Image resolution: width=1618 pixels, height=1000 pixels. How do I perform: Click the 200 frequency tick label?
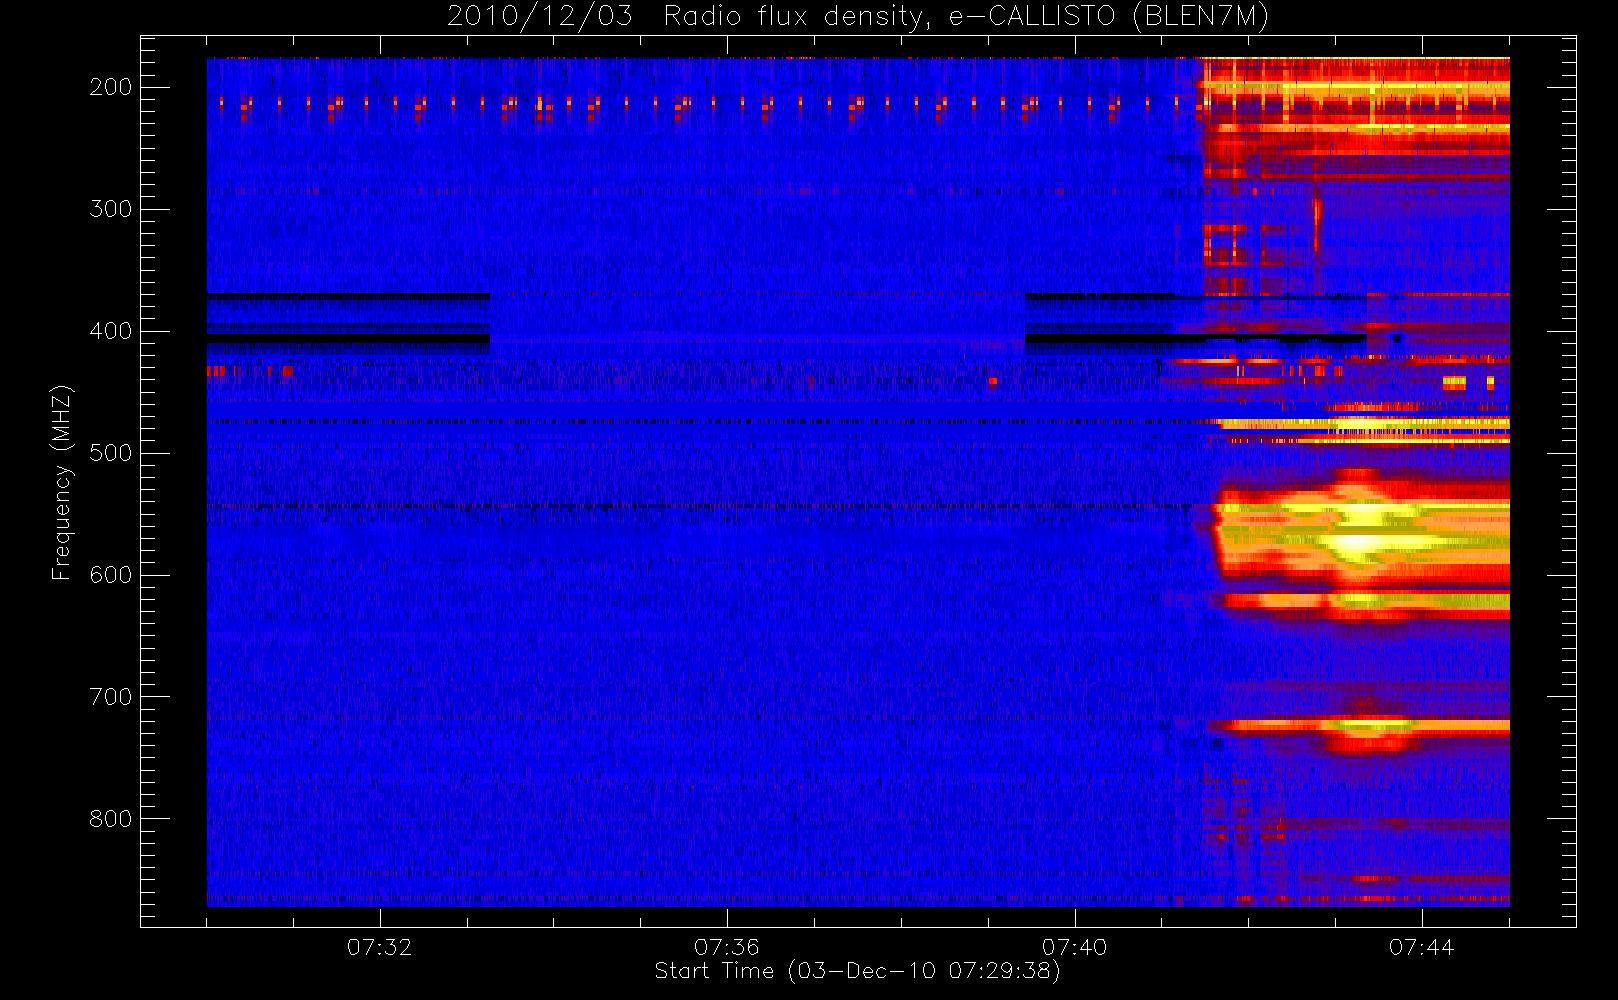click(x=111, y=87)
